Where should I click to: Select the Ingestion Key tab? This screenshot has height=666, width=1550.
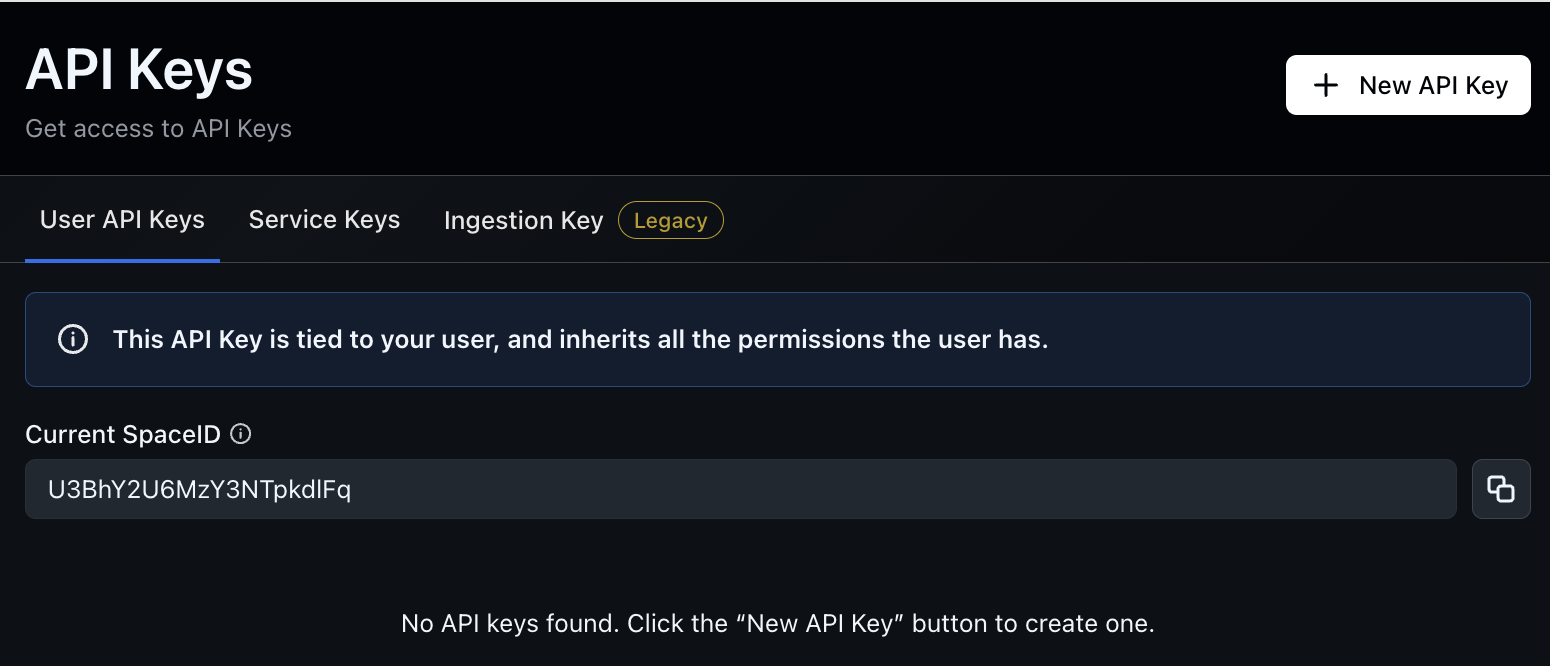523,220
